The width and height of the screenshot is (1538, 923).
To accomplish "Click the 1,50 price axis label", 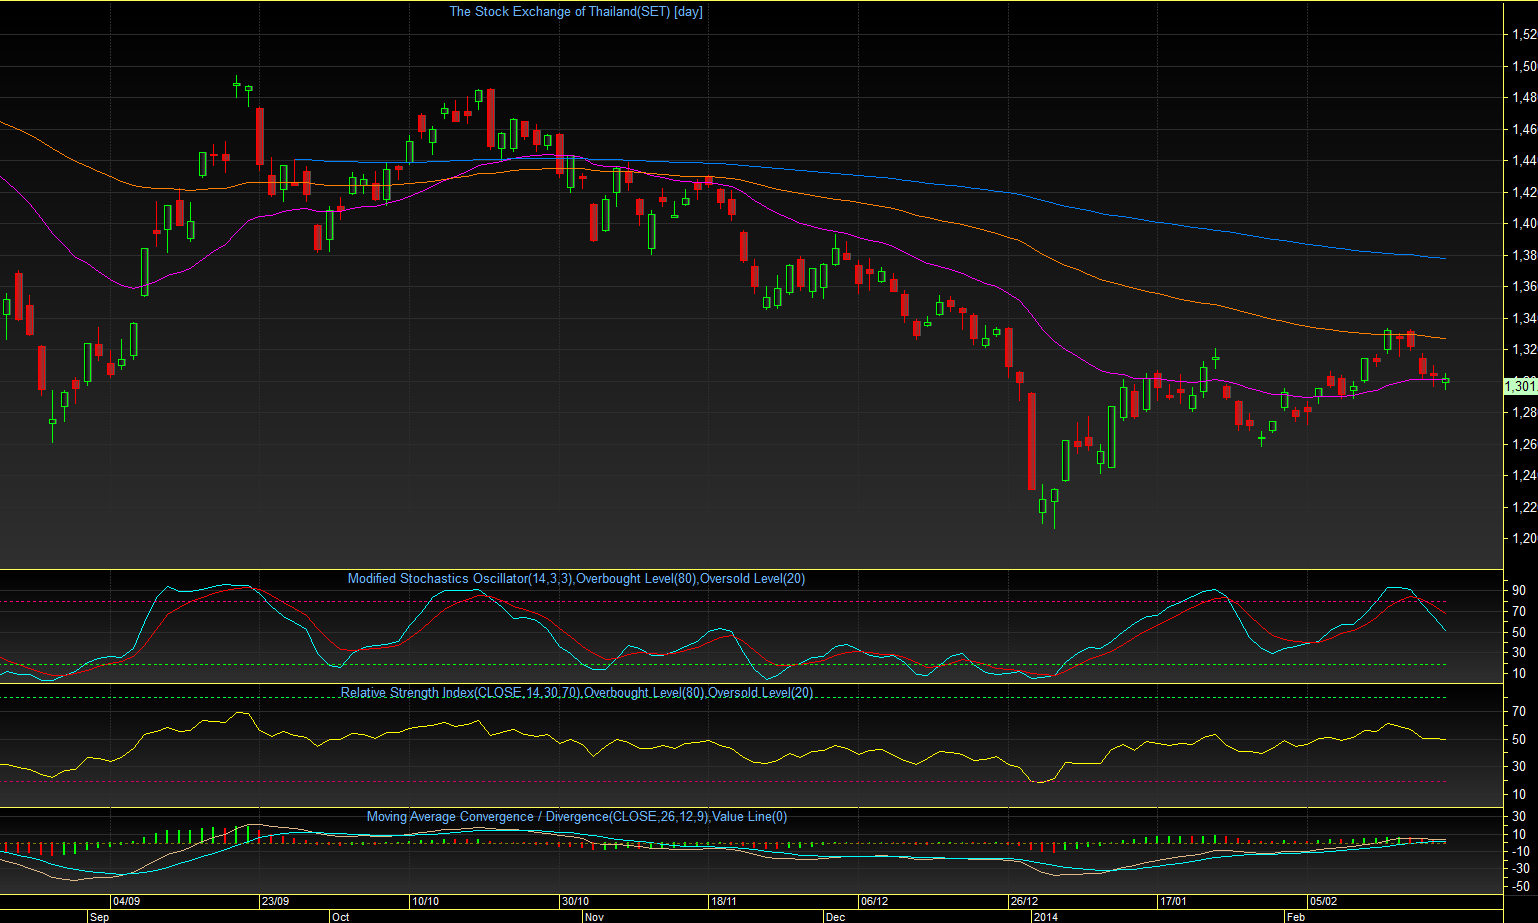I will point(1524,67).
